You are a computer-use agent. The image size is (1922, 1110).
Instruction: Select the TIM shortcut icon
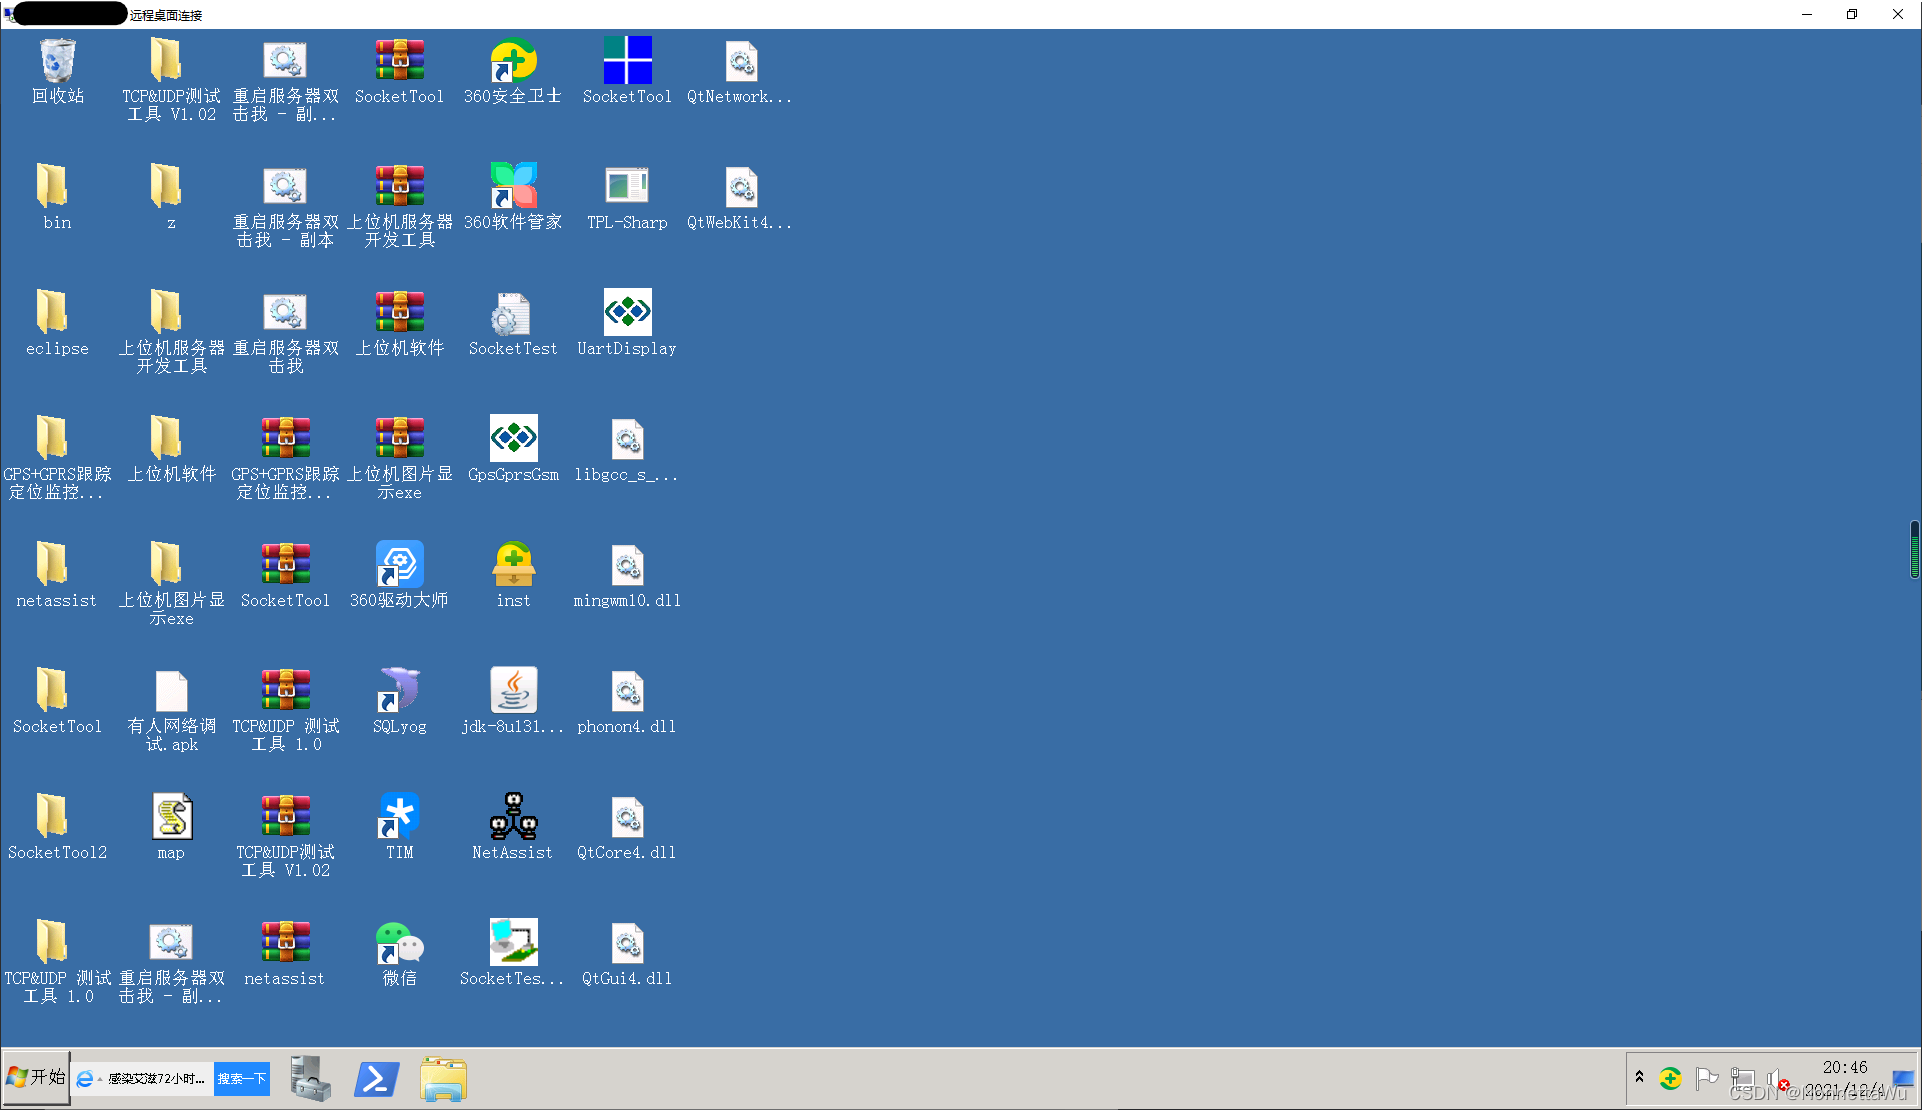[399, 817]
